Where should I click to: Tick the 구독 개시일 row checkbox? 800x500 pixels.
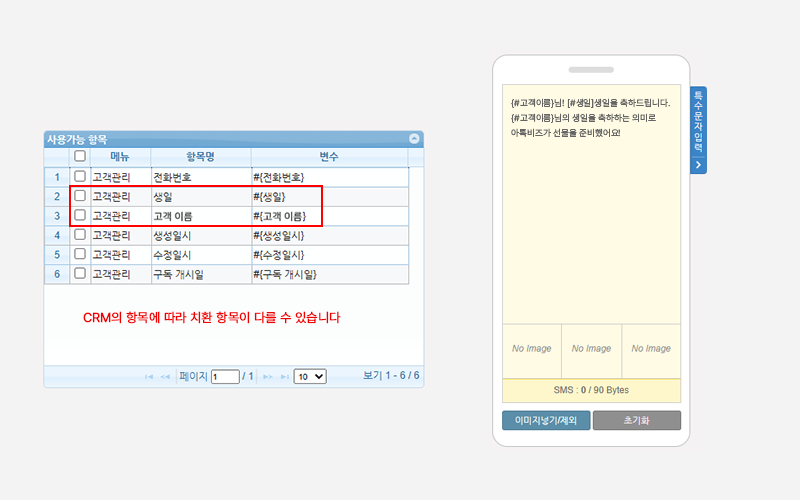click(x=80, y=273)
